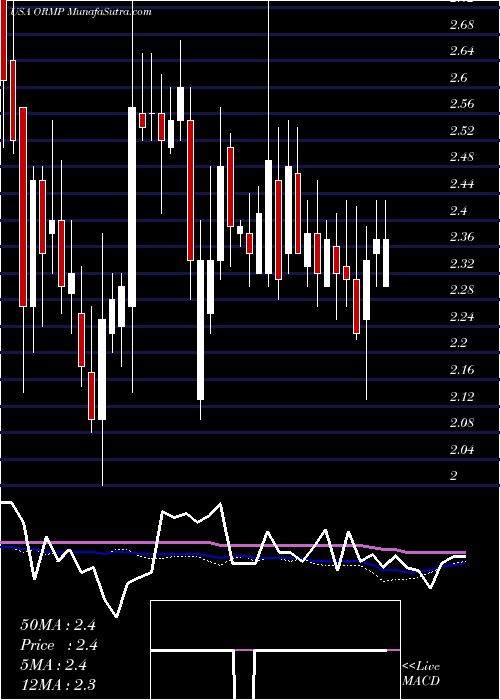Screen dimensions: 500x700
Task: Click the 2.64 price axis label
Action: (462, 51)
